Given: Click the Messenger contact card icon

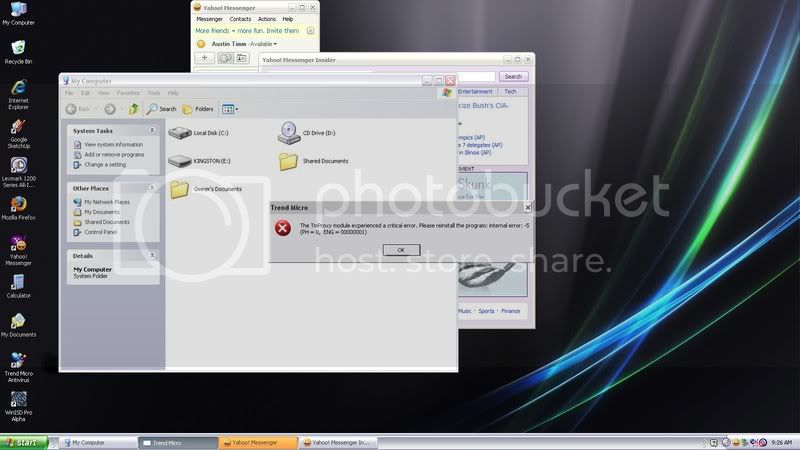Looking at the screenshot, I should (241, 58).
